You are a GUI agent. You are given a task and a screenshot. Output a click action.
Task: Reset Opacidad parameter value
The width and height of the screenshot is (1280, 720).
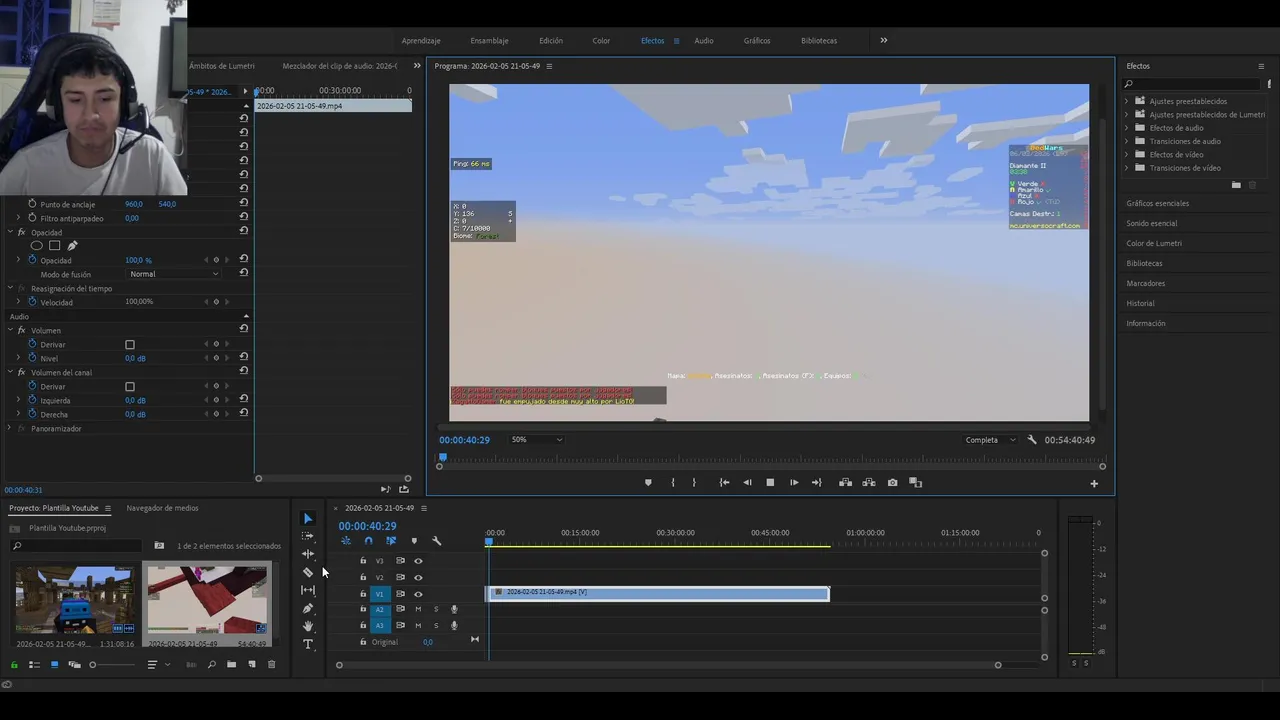pos(244,260)
